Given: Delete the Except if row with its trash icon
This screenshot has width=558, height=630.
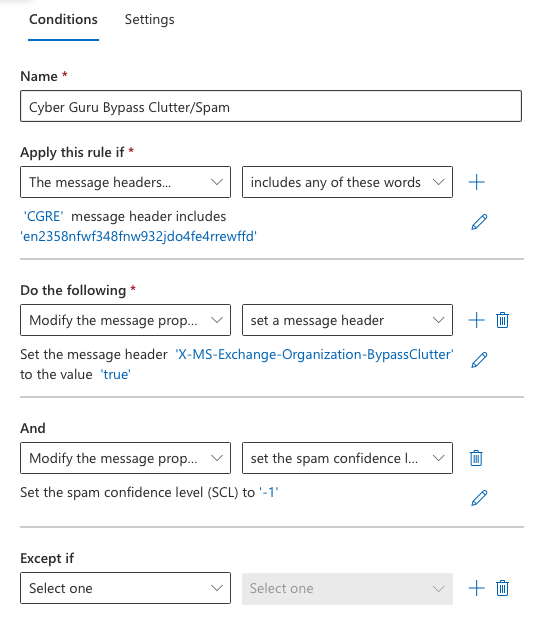Looking at the screenshot, I should 502,588.
